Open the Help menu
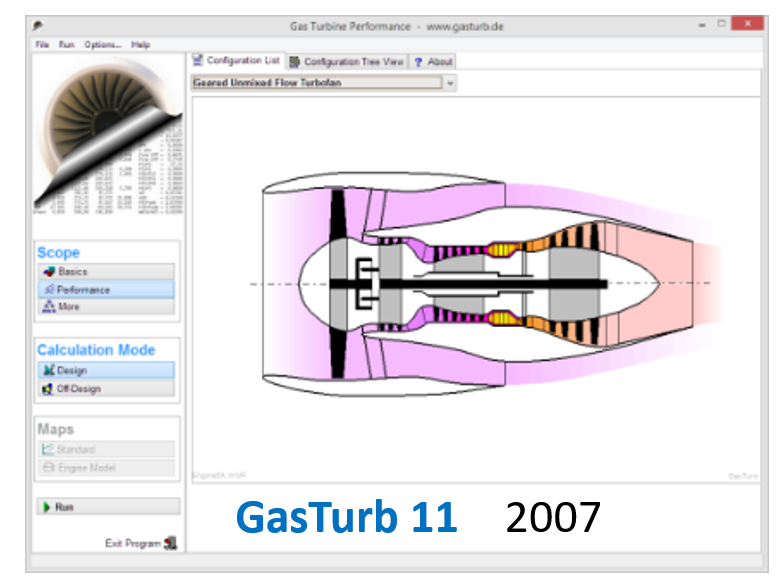The height and width of the screenshot is (586, 784). point(140,44)
